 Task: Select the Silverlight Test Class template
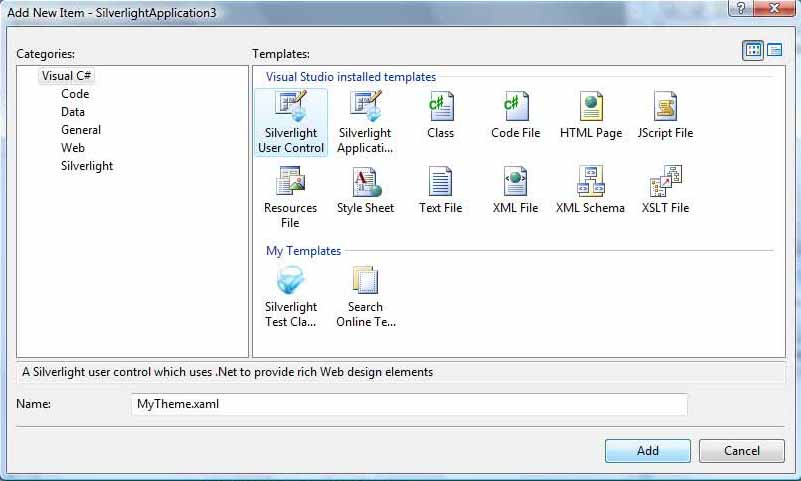[x=290, y=296]
